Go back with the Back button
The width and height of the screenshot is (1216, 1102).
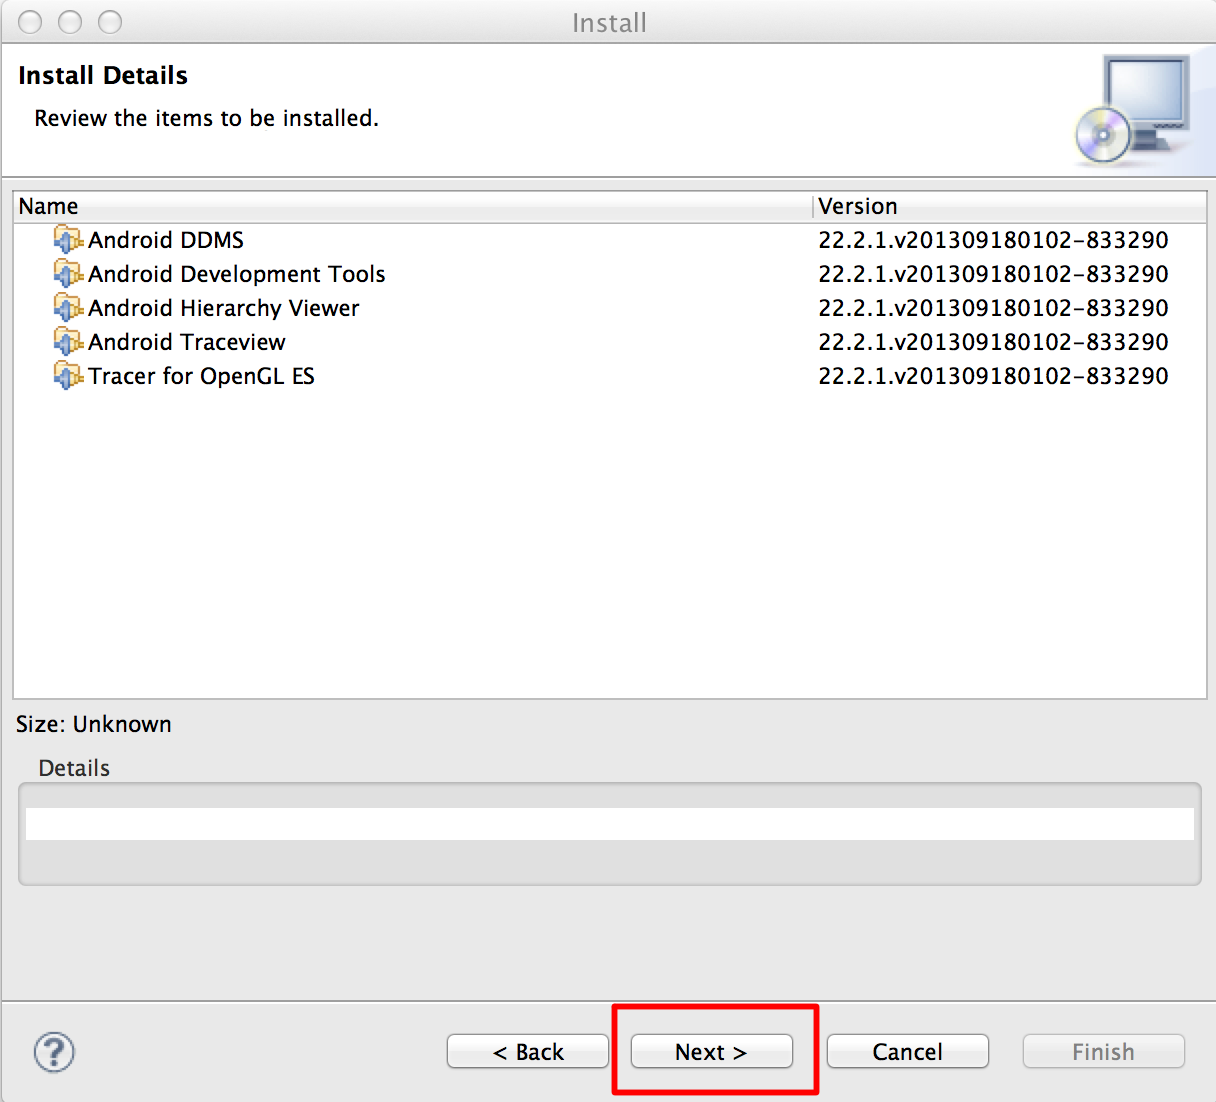[x=527, y=1052]
